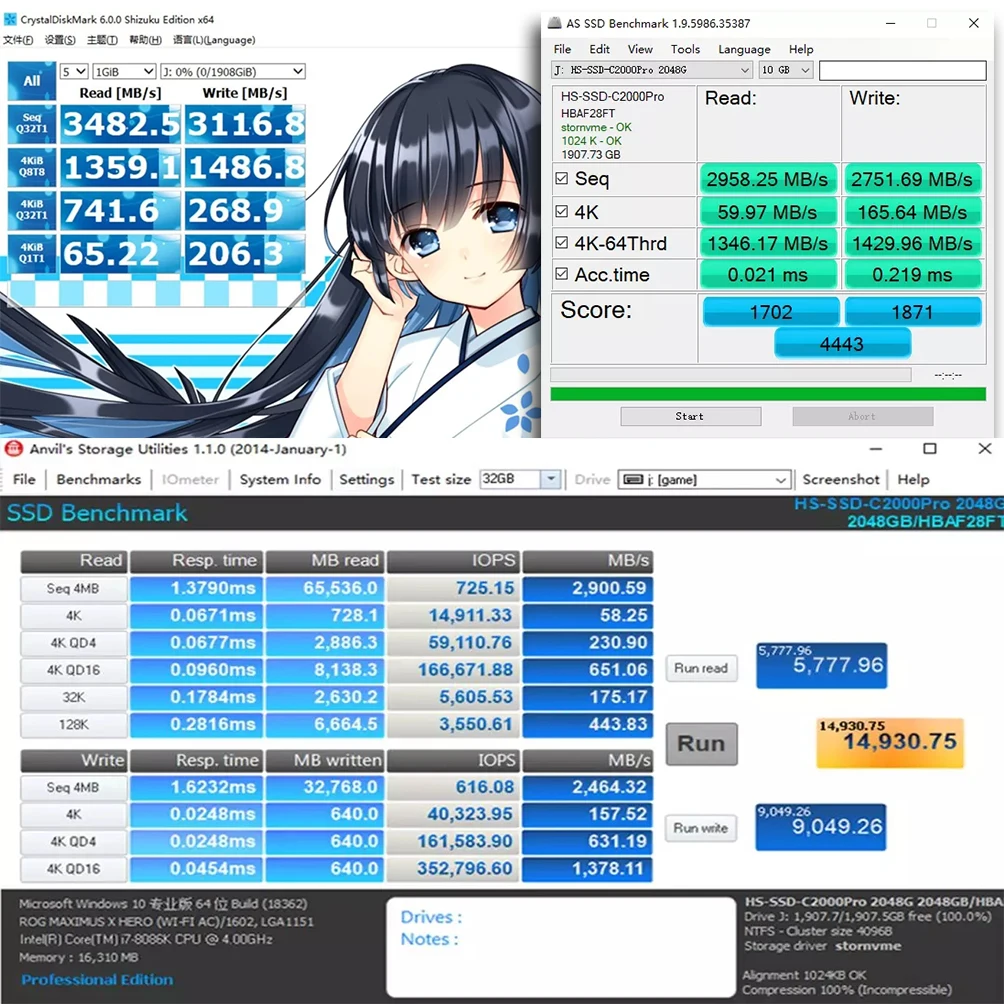Open the J: drive dropdown in CrystalDiskMark
The image size is (1004, 1004).
(232, 72)
